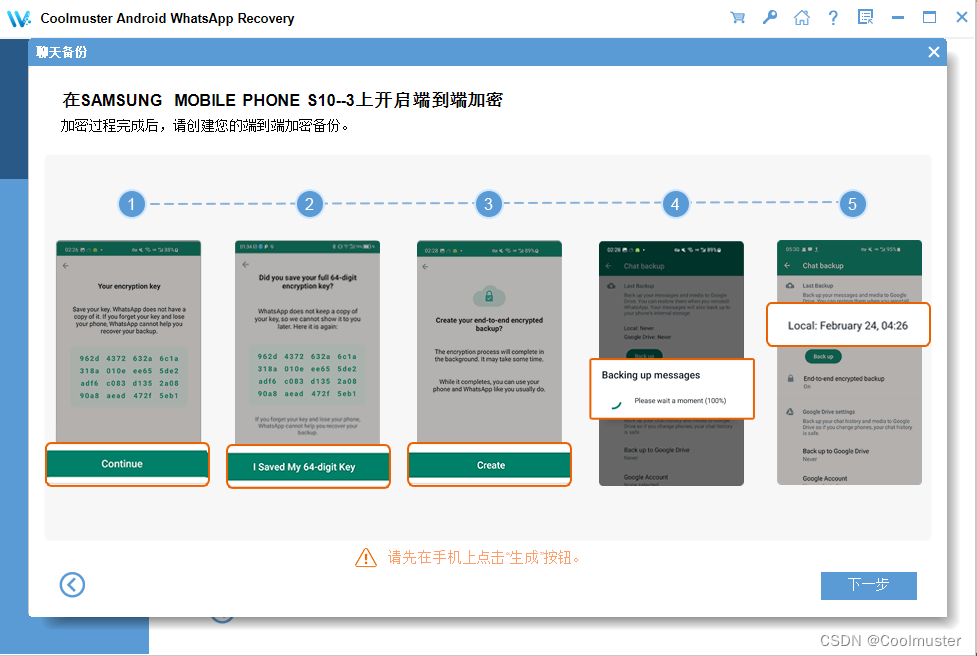977x656 pixels.
Task: Click the 聊天备份 dialog title
Action: coord(61,52)
